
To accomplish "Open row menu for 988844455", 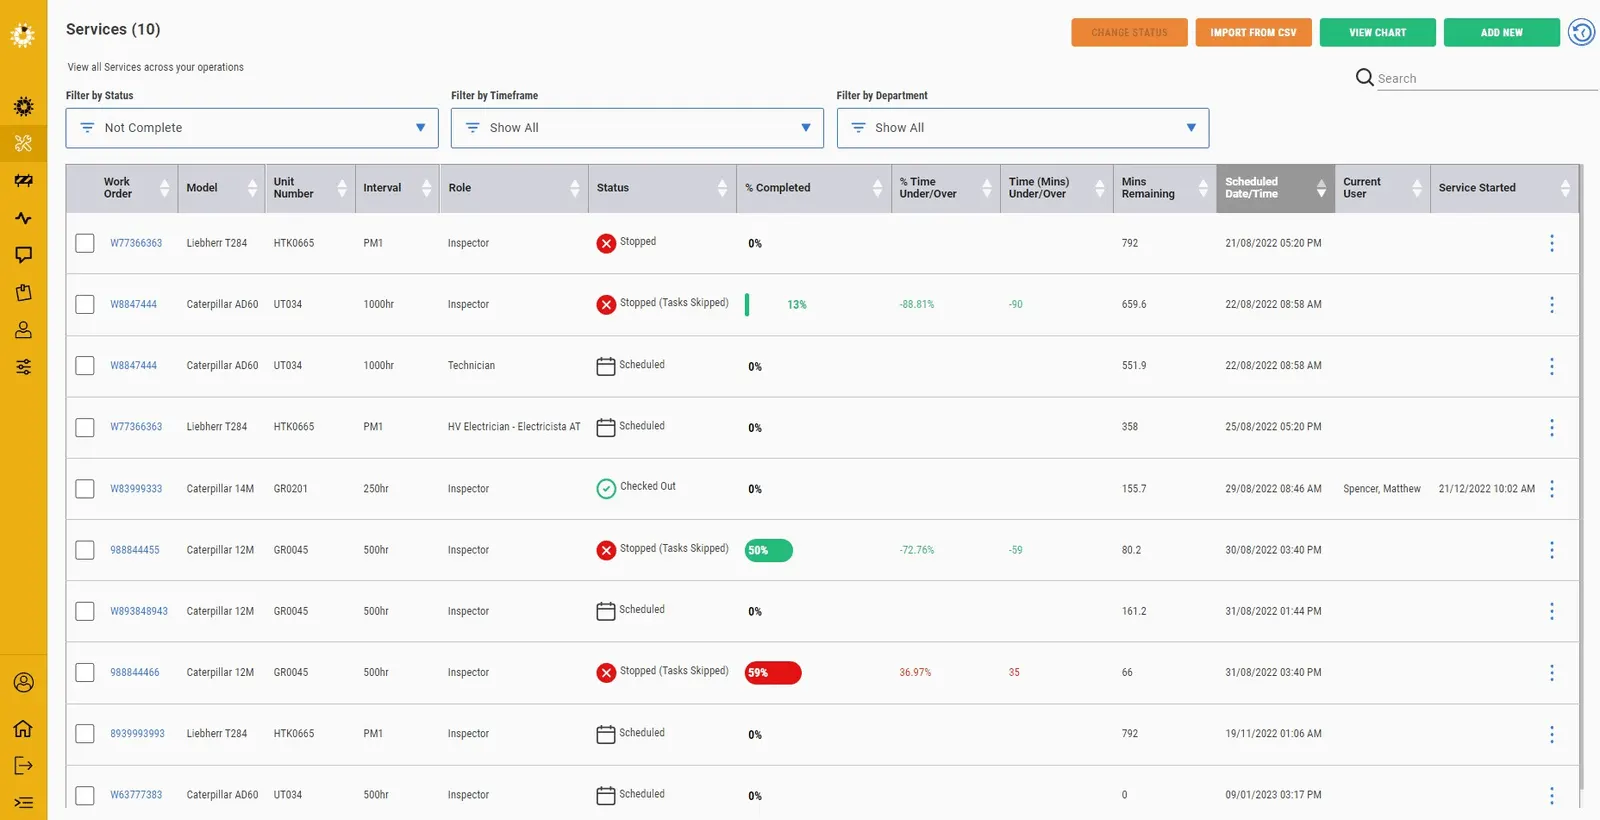I will coord(1552,550).
